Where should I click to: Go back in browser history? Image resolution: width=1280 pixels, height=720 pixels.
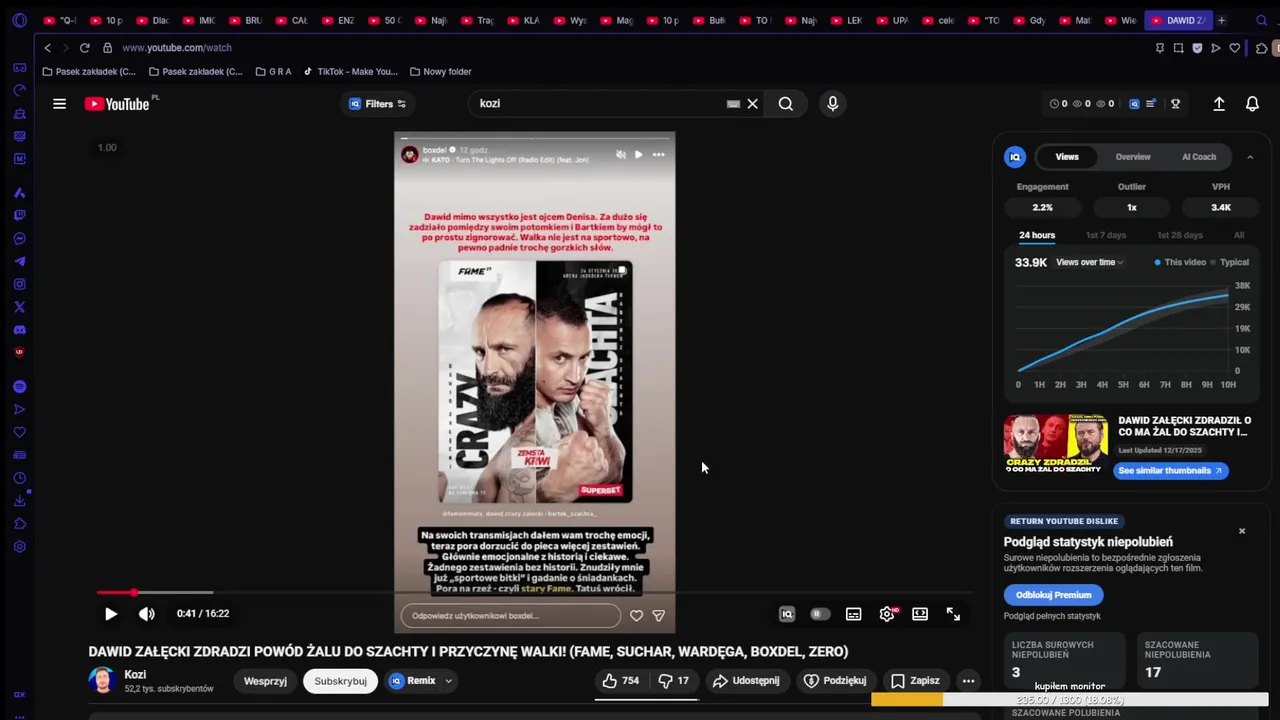(47, 48)
